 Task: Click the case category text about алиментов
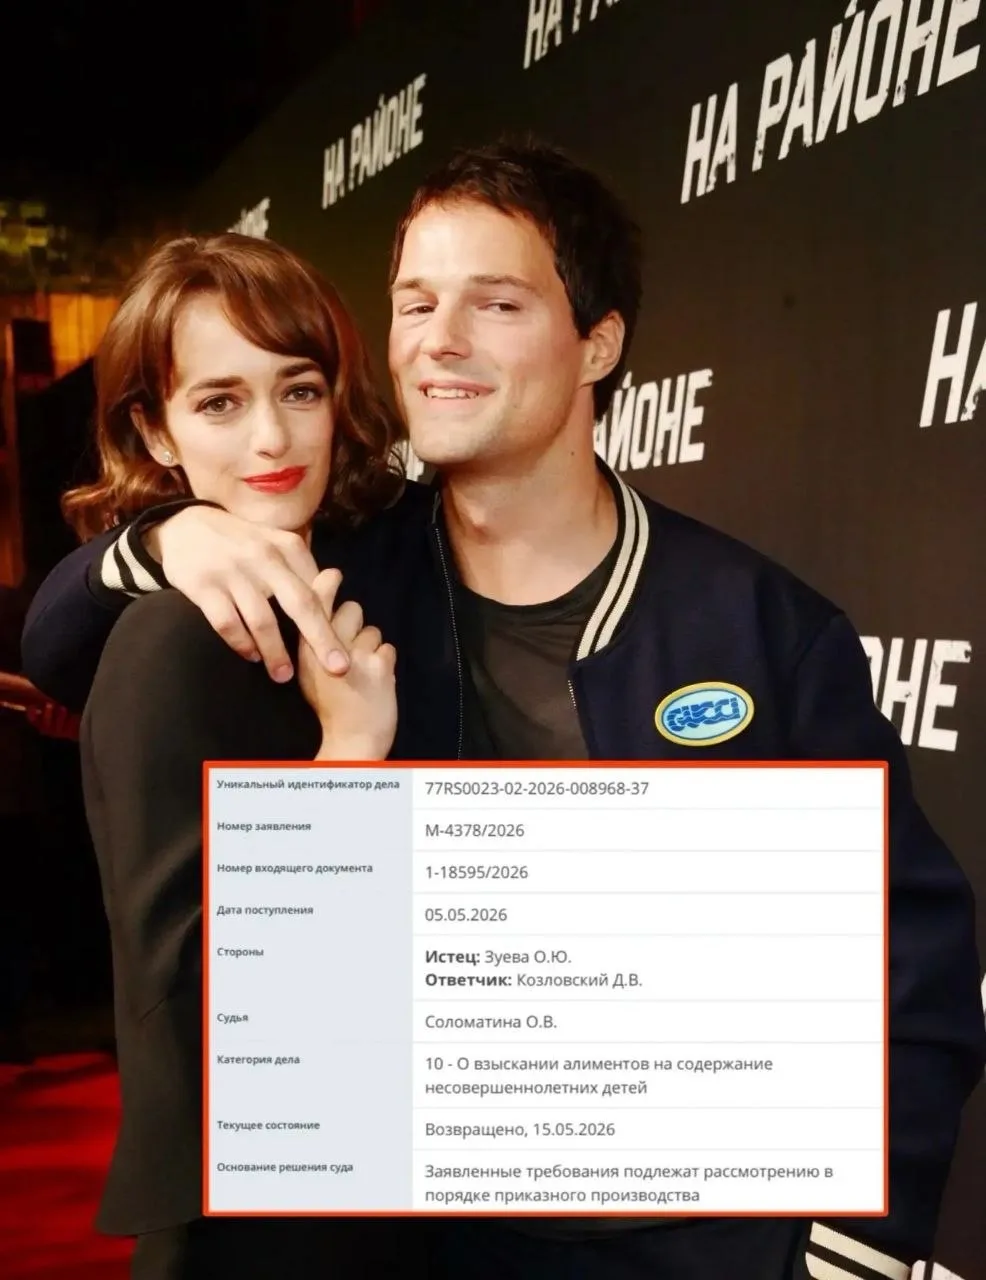(x=599, y=1075)
